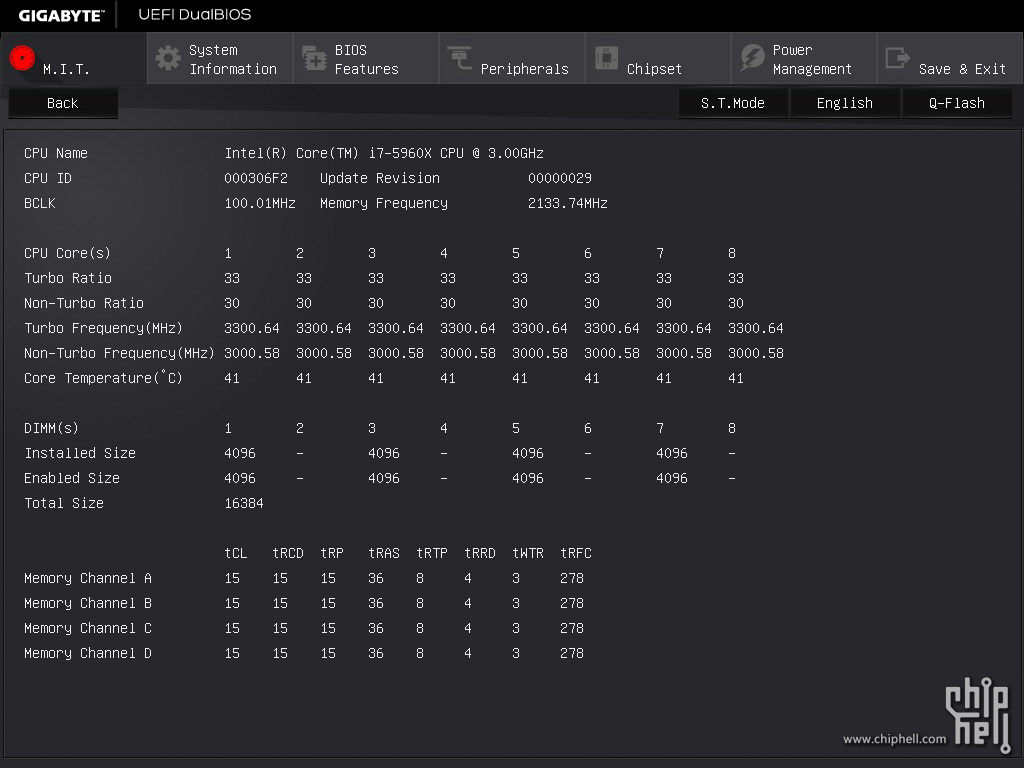The width and height of the screenshot is (1024, 768).
Task: Click Update Revision value 00000029
Action: [560, 178]
